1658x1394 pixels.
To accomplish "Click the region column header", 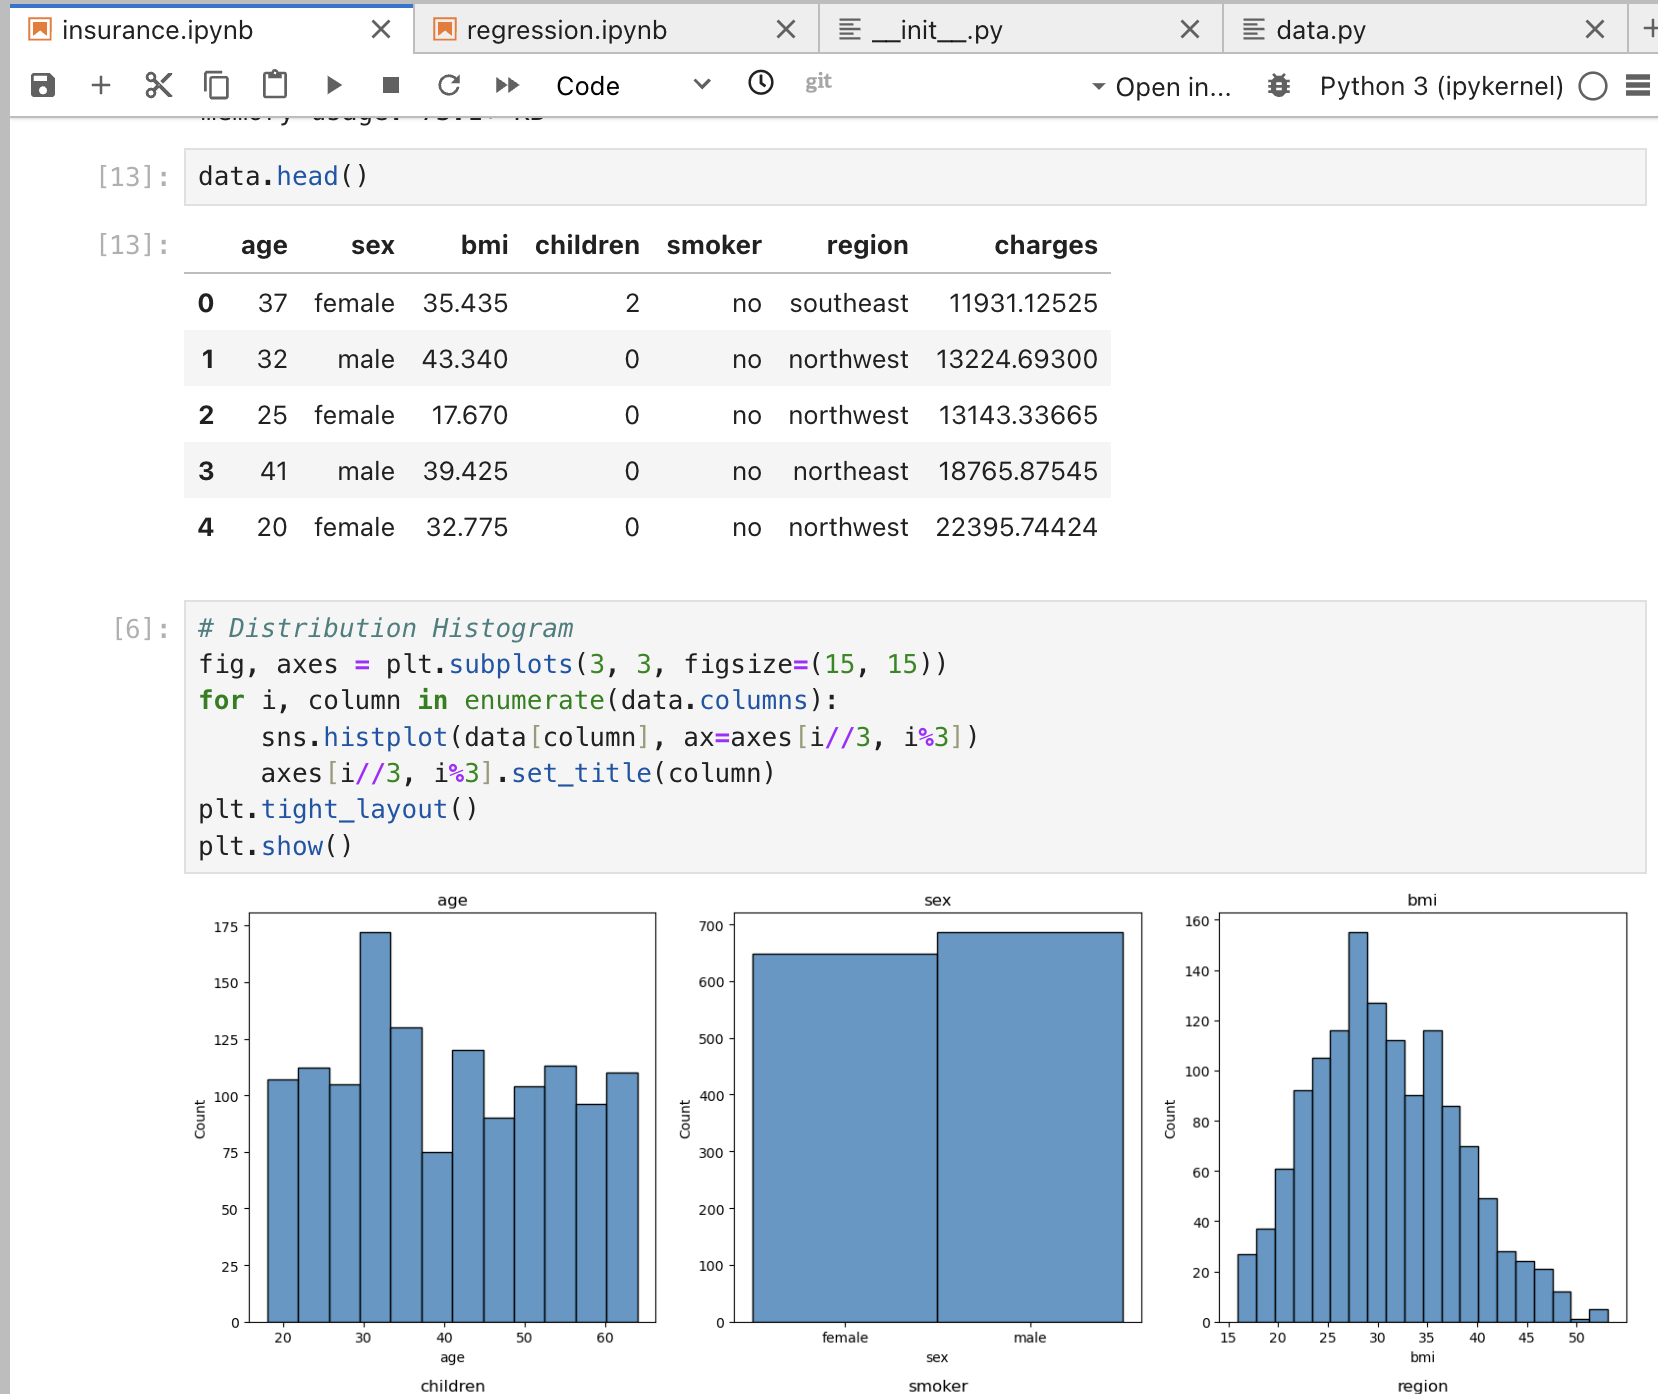I will pyautogui.click(x=867, y=245).
